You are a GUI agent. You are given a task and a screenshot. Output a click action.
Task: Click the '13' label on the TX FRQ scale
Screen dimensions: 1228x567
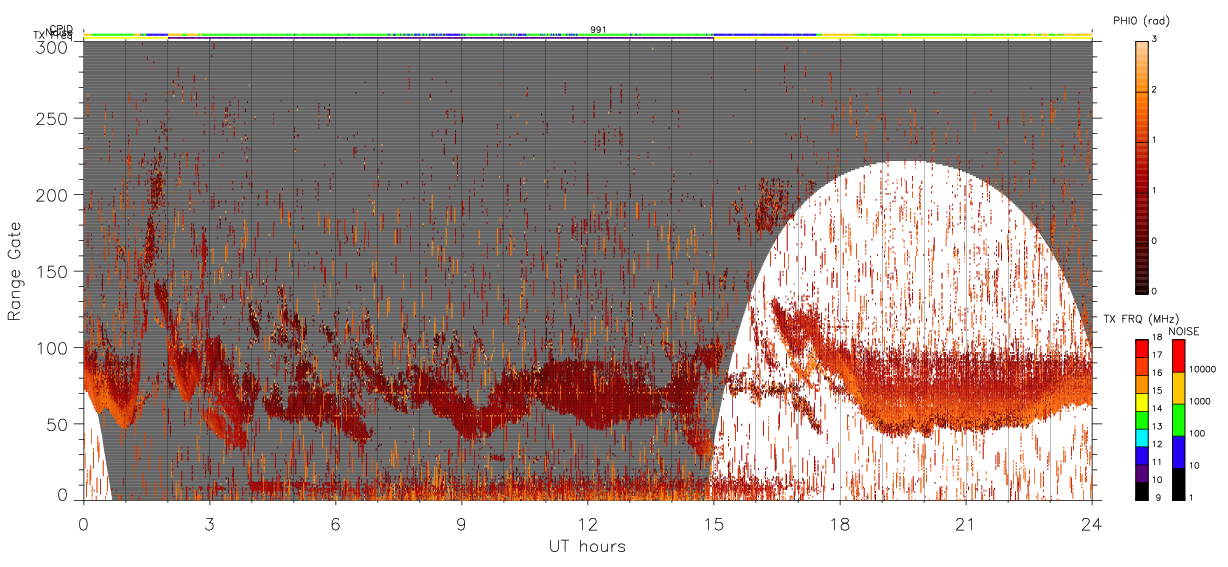pyautogui.click(x=1157, y=427)
